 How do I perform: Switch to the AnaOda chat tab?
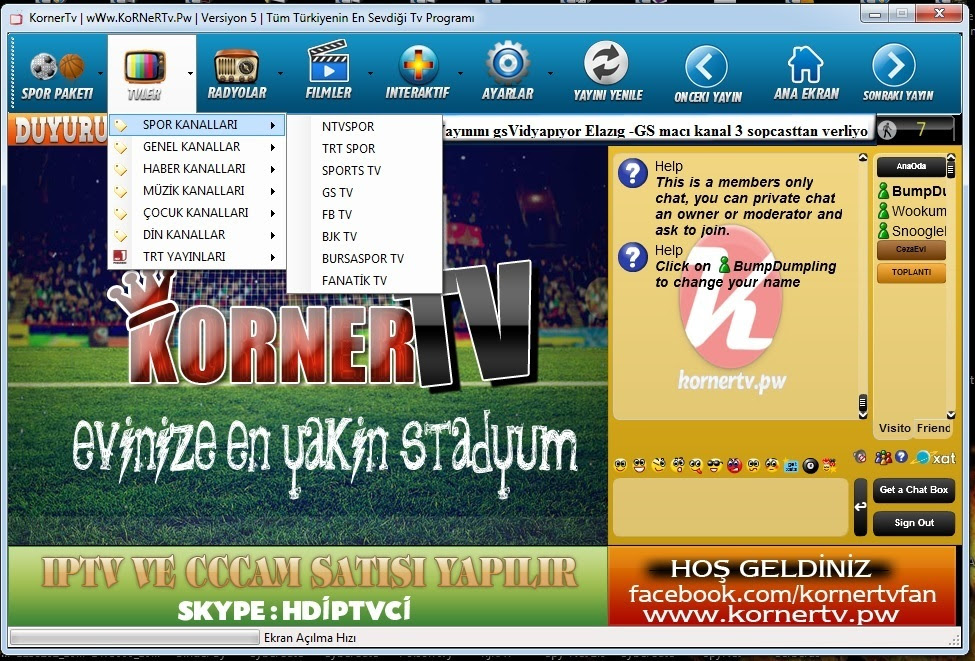pos(911,166)
